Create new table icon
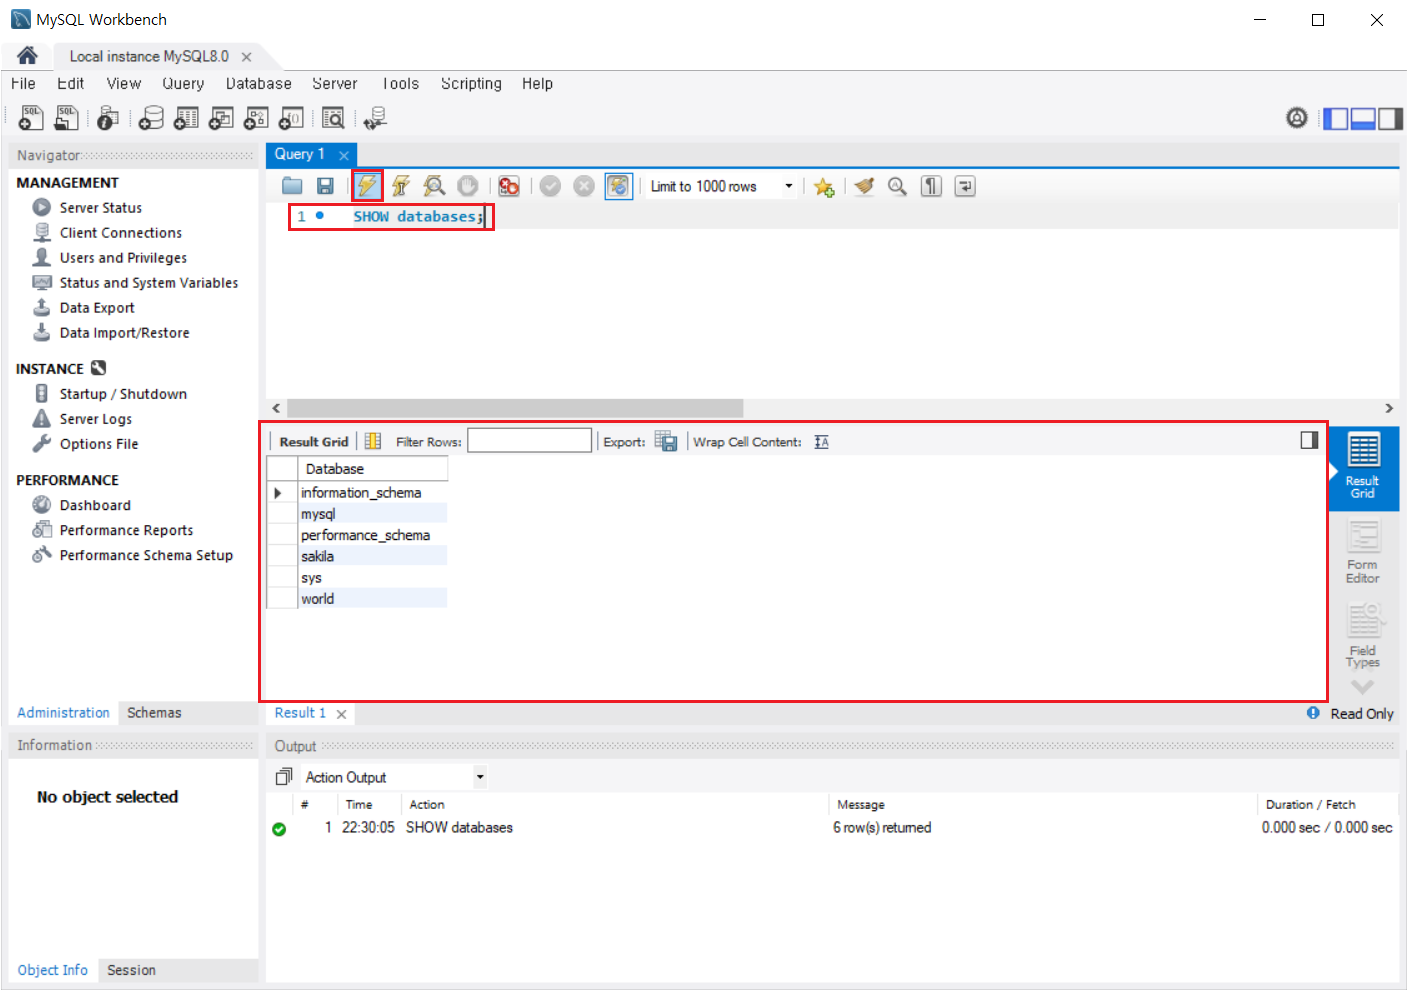Screen dimensions: 1408x991 (186, 118)
